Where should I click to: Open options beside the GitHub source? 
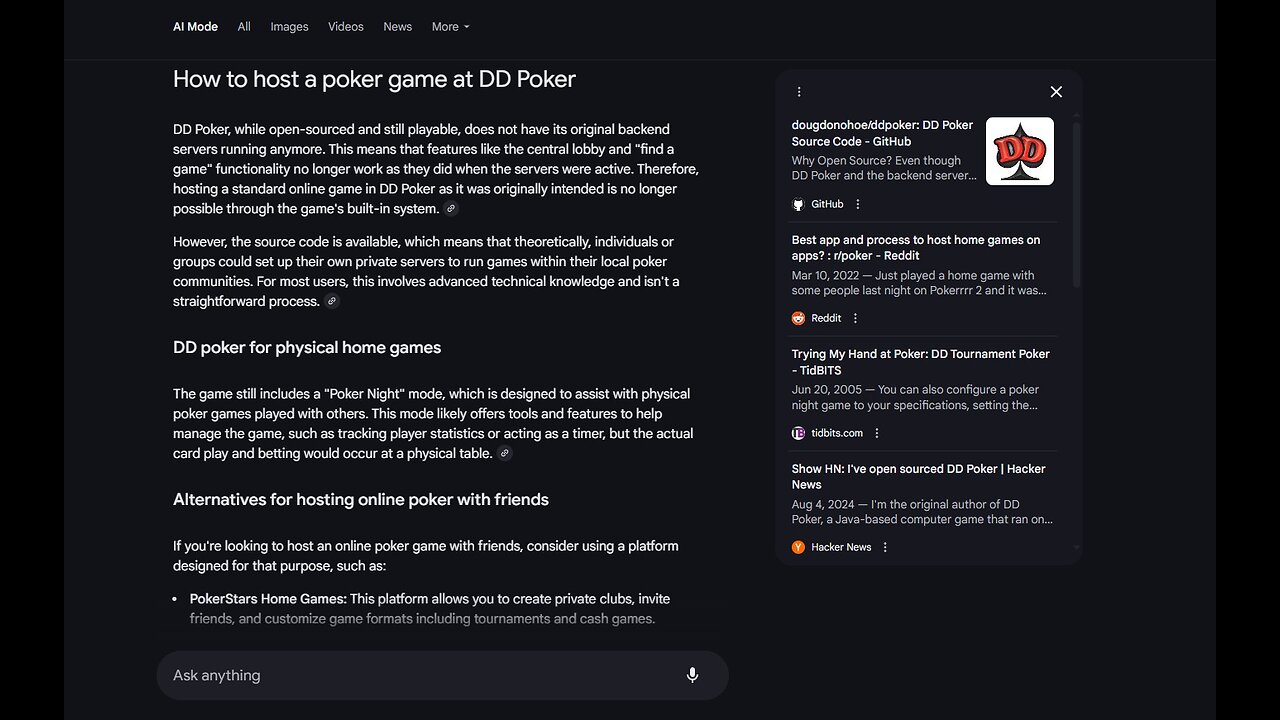[x=858, y=204]
